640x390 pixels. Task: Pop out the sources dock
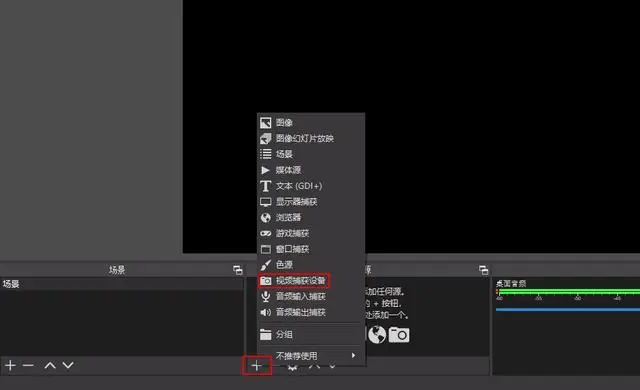click(x=484, y=270)
